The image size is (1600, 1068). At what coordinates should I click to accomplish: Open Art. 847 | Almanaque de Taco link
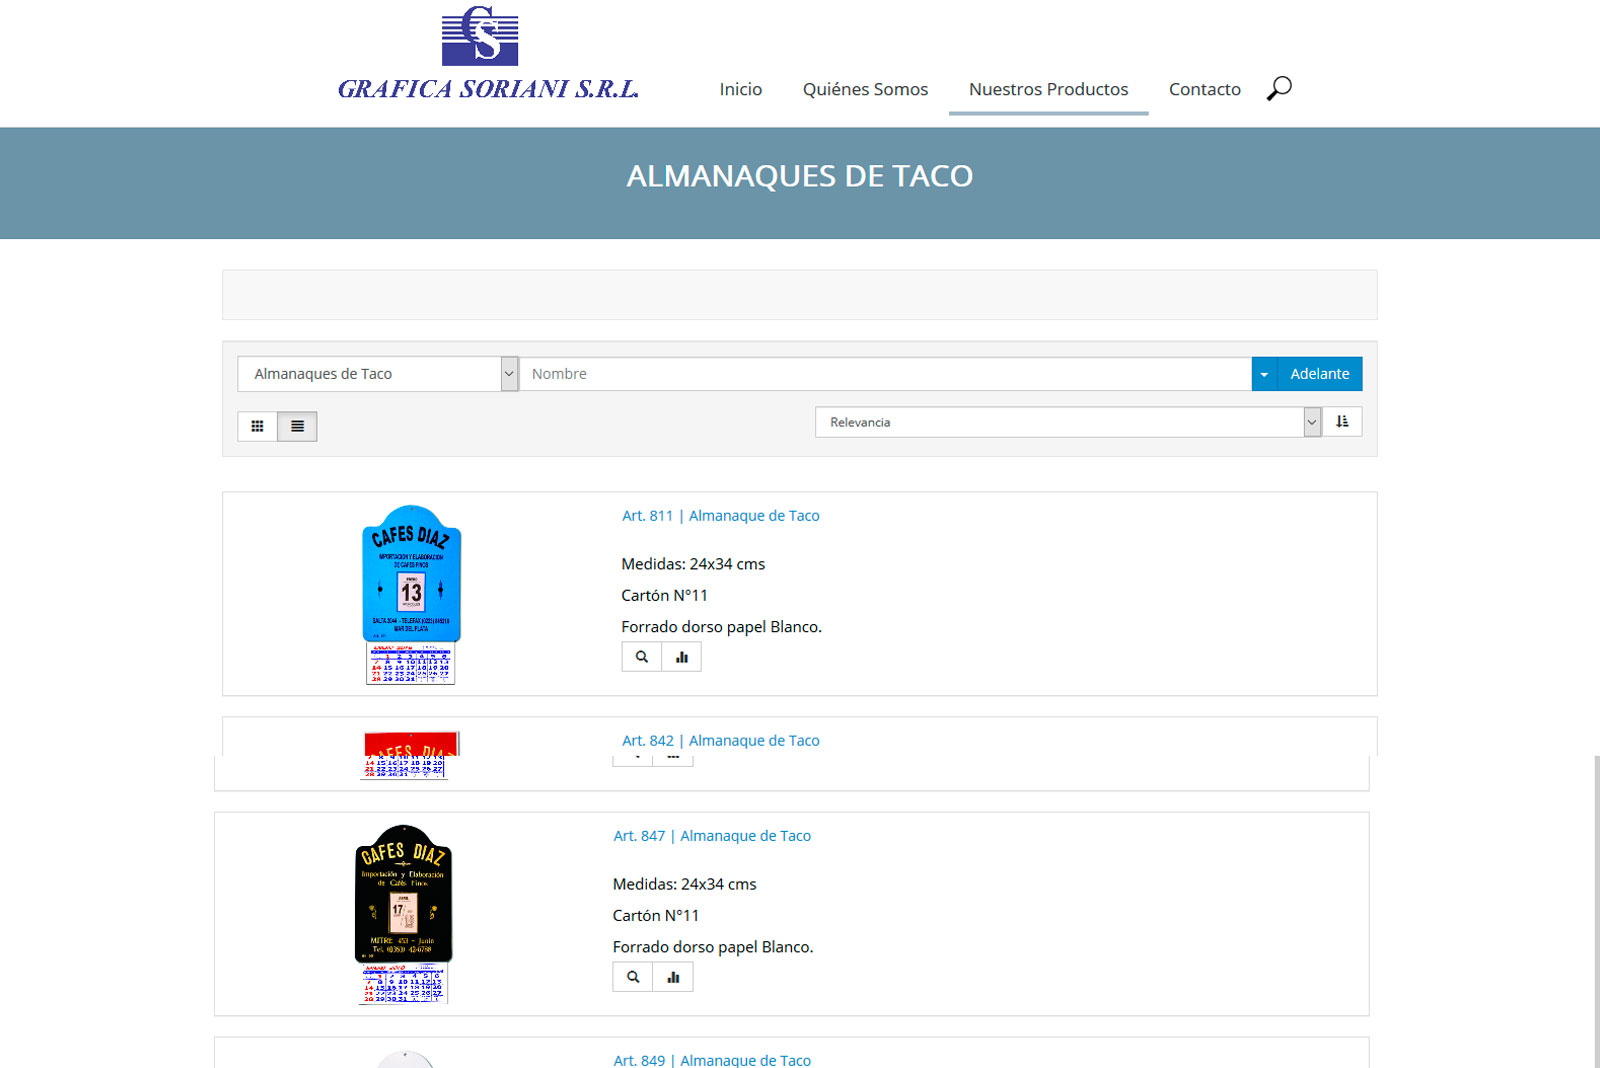[x=712, y=836]
